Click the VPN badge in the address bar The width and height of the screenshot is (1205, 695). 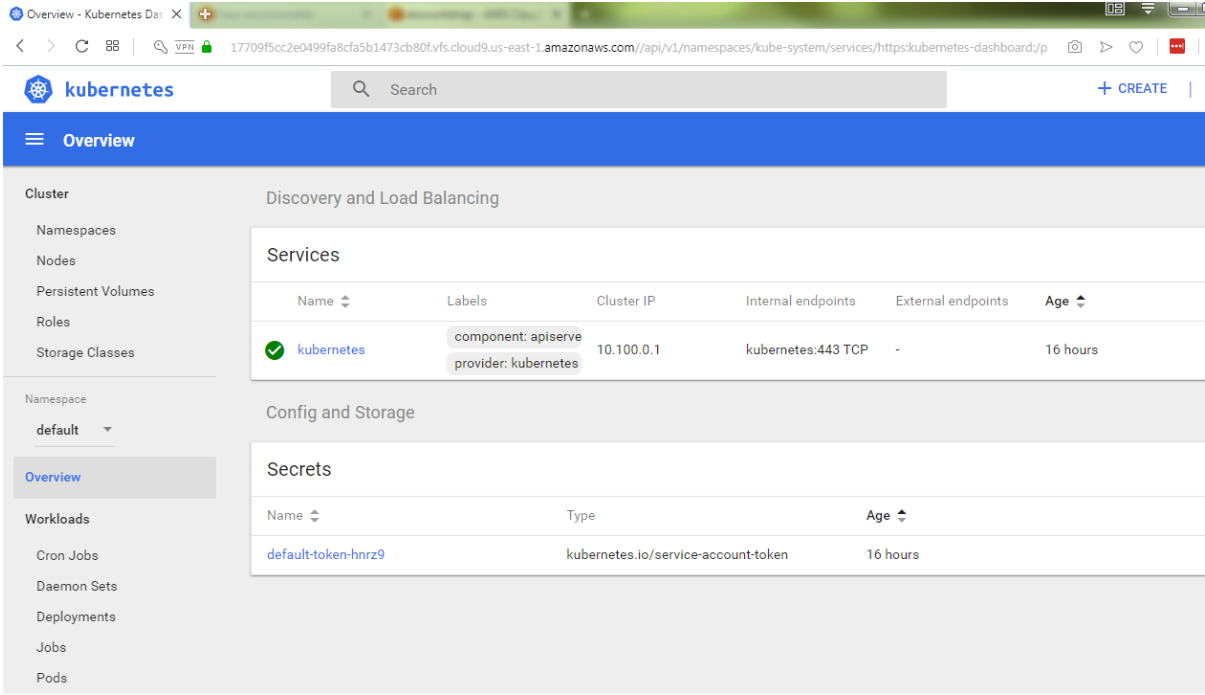pos(182,46)
